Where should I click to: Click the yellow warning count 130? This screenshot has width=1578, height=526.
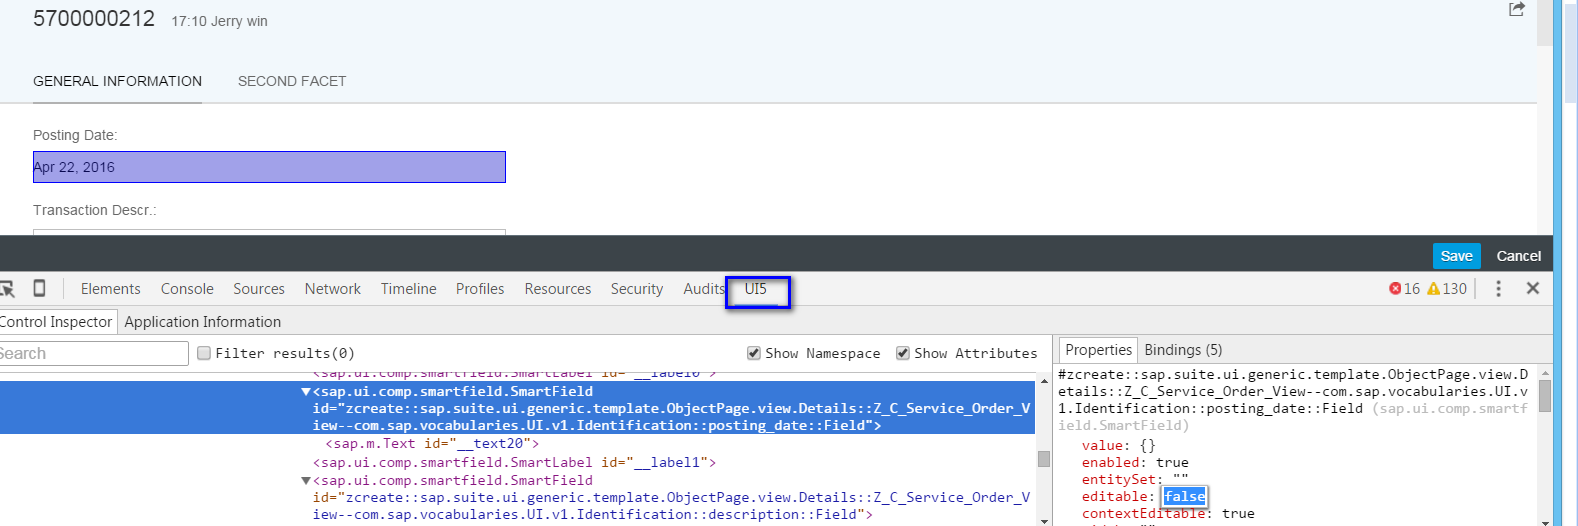pyautogui.click(x=1447, y=288)
